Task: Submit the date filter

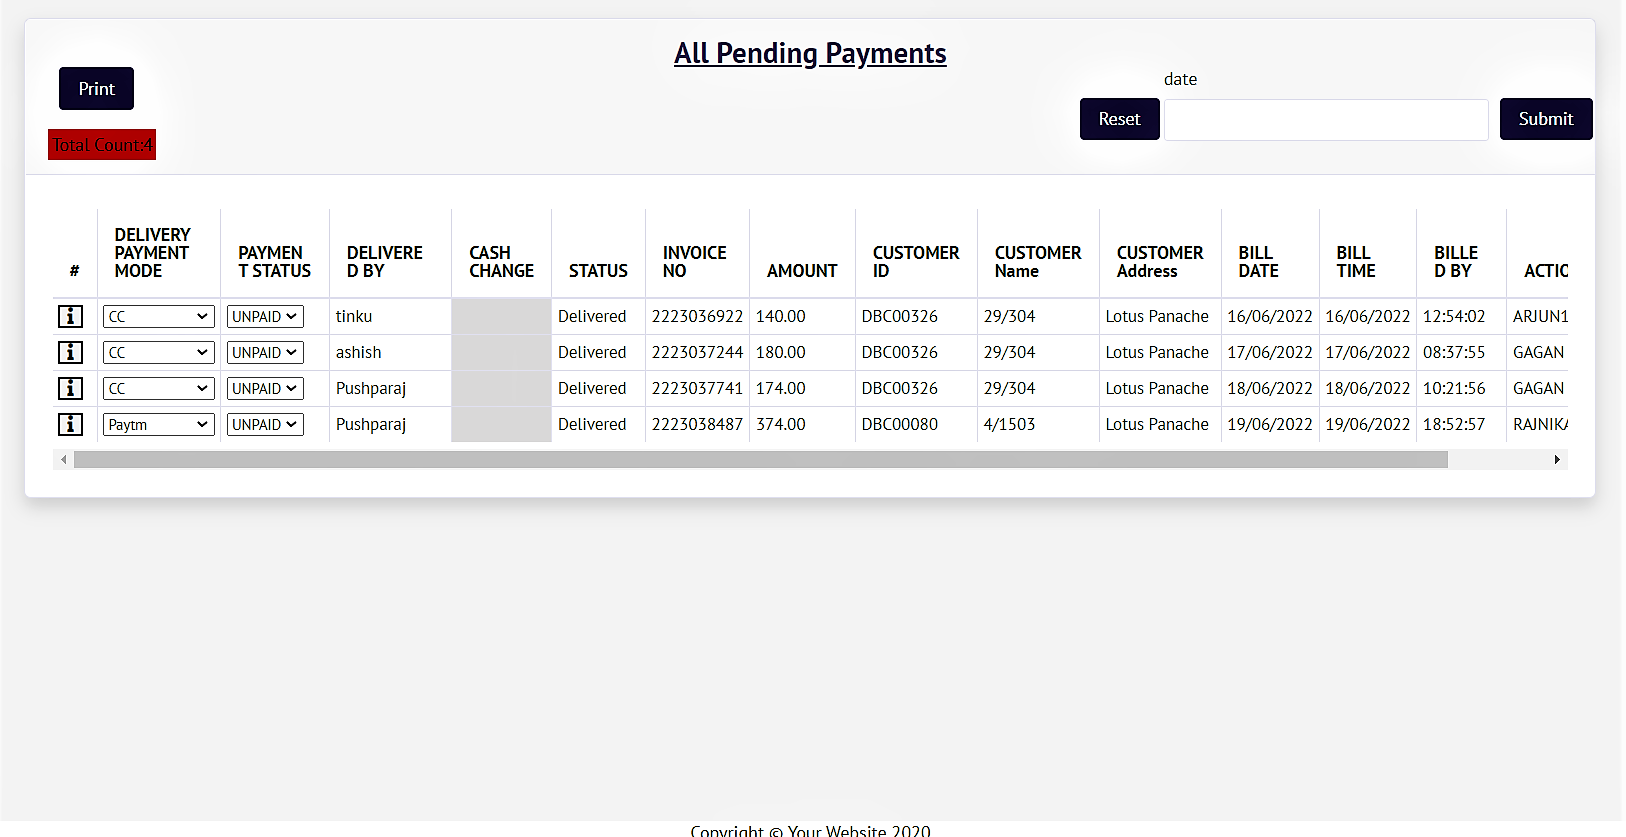Action: pyautogui.click(x=1545, y=119)
